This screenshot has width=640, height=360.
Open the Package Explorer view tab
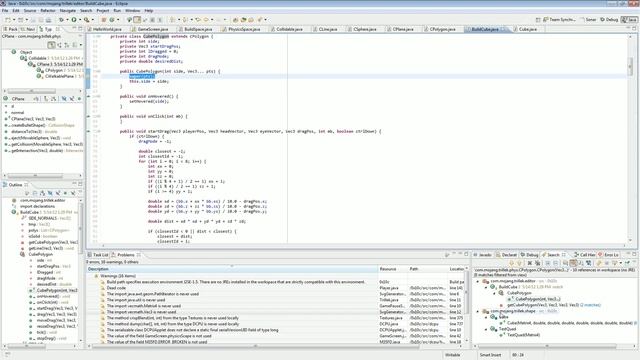tap(10, 29)
